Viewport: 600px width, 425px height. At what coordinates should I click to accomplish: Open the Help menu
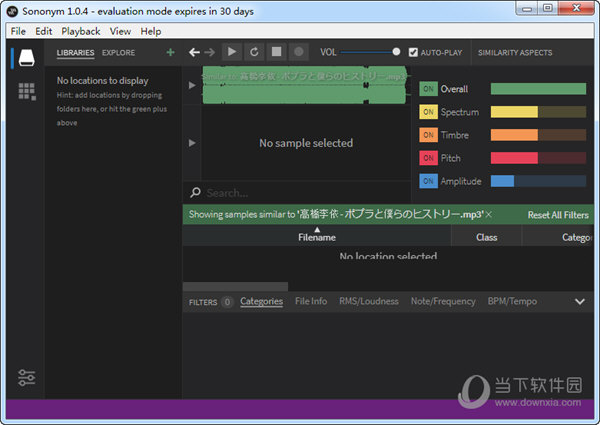[150, 31]
